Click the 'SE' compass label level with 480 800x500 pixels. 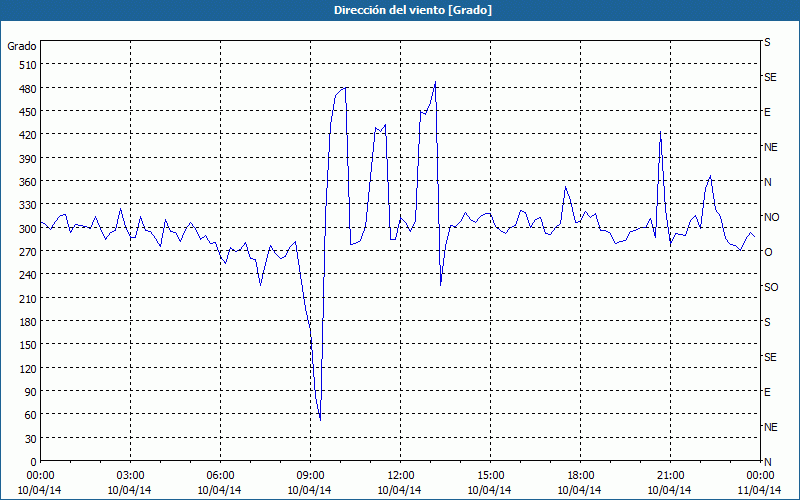coord(770,78)
